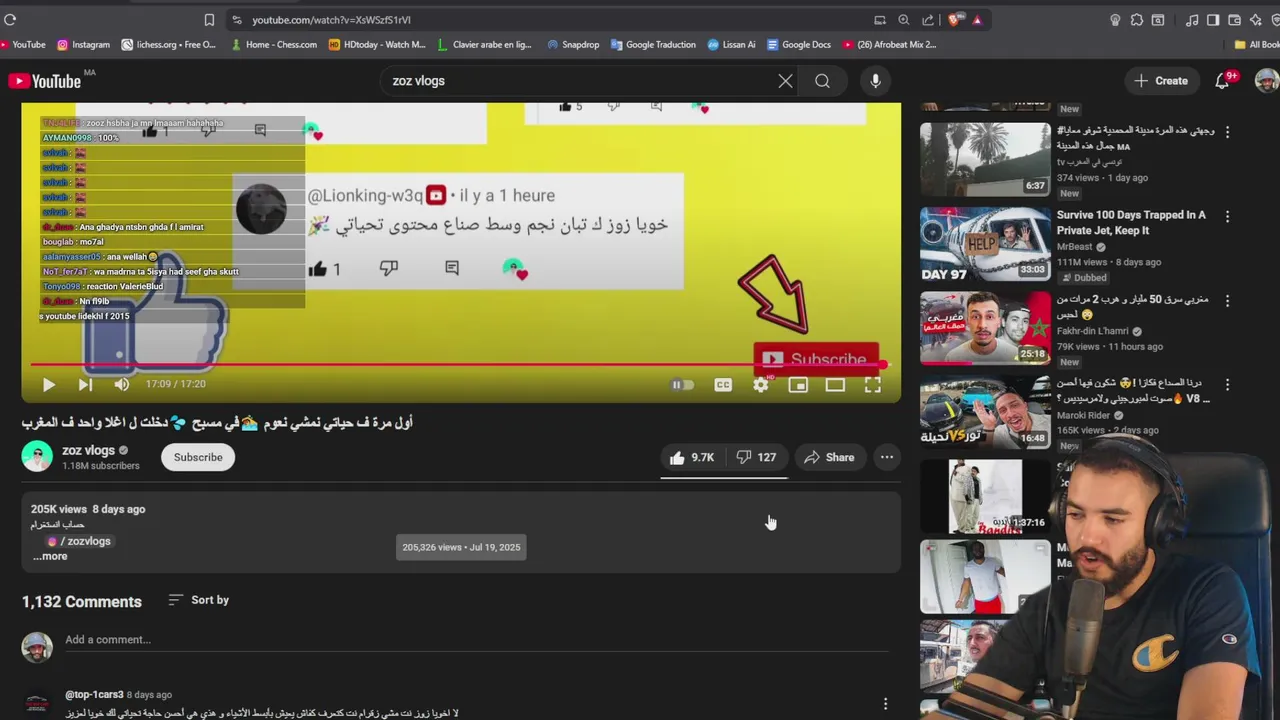Skip to the next video
This screenshot has height=720, width=1280.
pos(85,384)
